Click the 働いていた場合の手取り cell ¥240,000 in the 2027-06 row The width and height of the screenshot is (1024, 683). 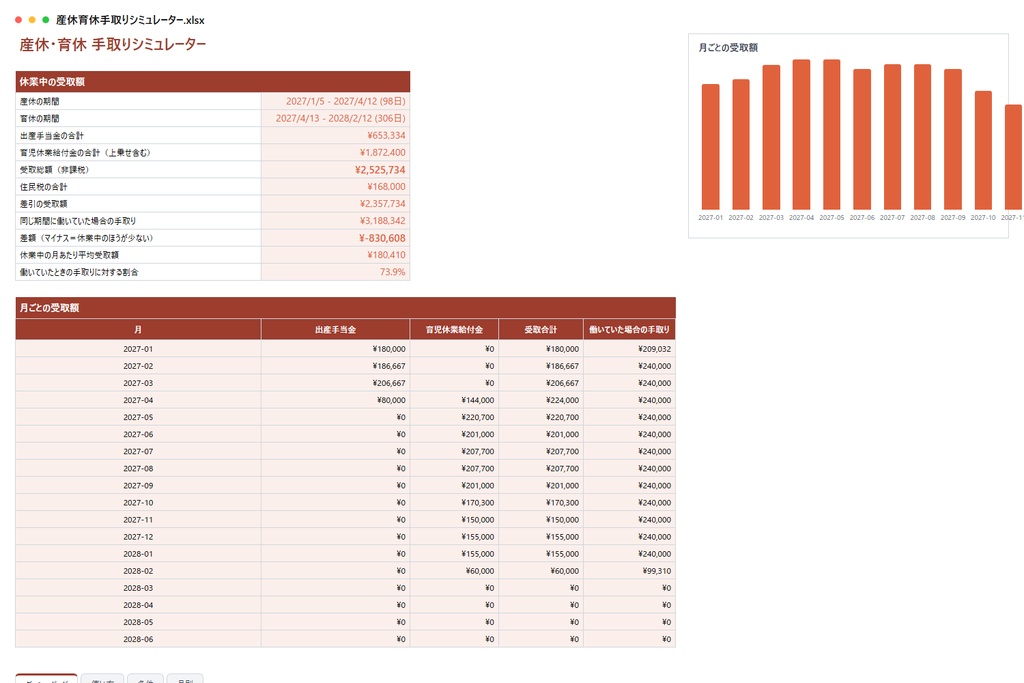coord(630,434)
